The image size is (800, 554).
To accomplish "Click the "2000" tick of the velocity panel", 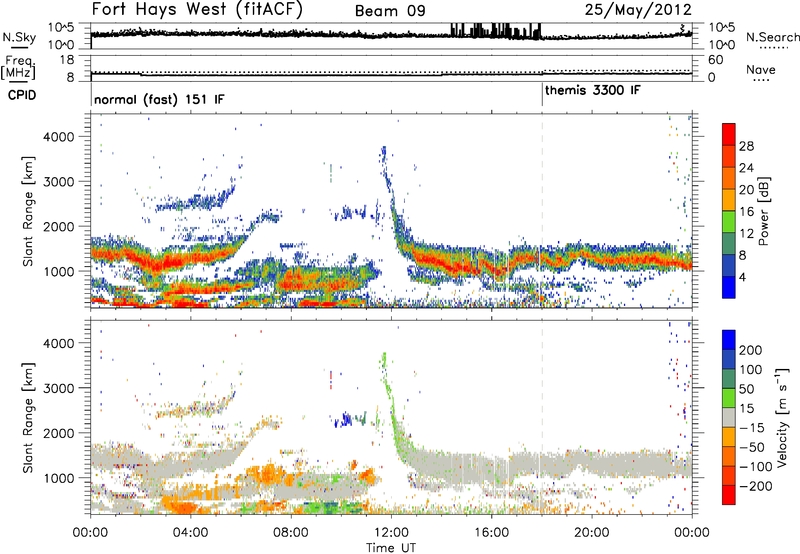I will click(x=59, y=433).
